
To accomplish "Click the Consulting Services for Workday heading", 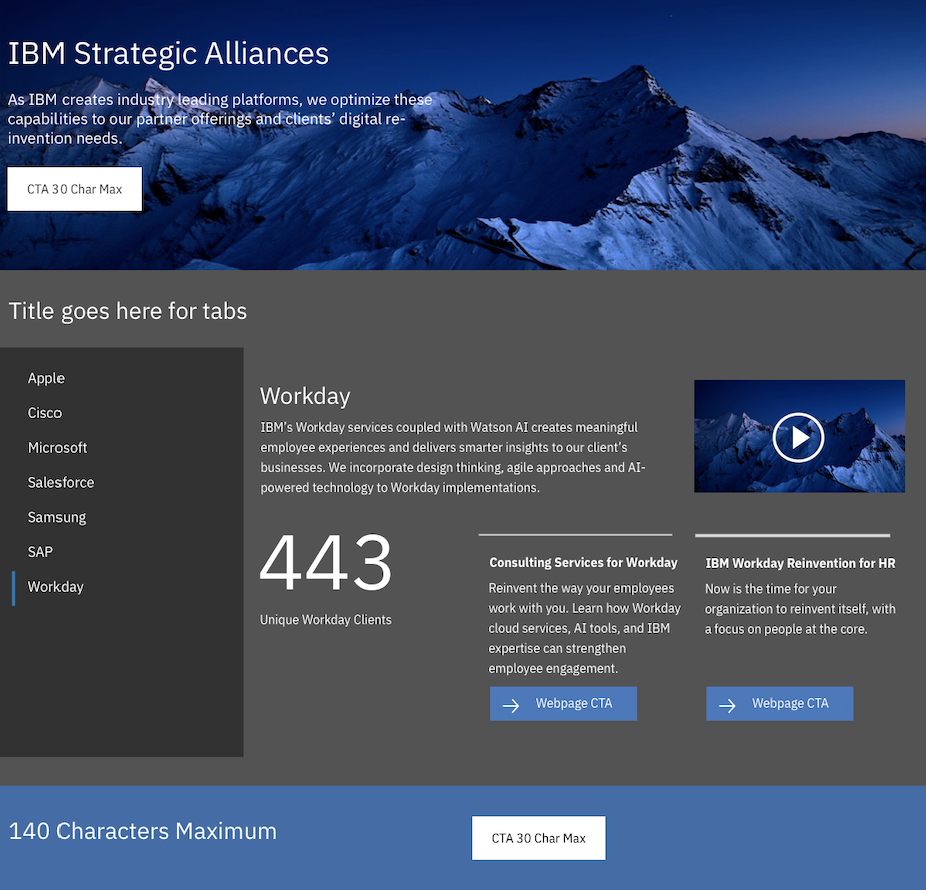I will click(583, 562).
